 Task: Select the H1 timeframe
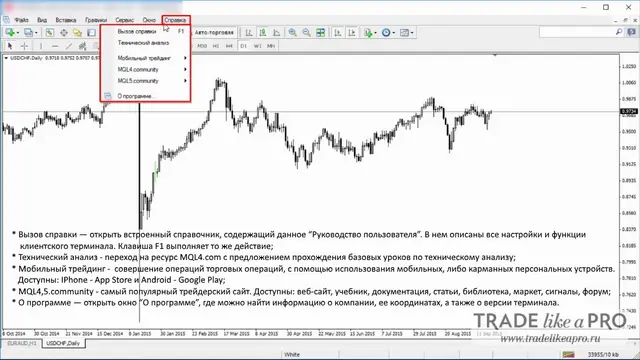[x=216, y=46]
